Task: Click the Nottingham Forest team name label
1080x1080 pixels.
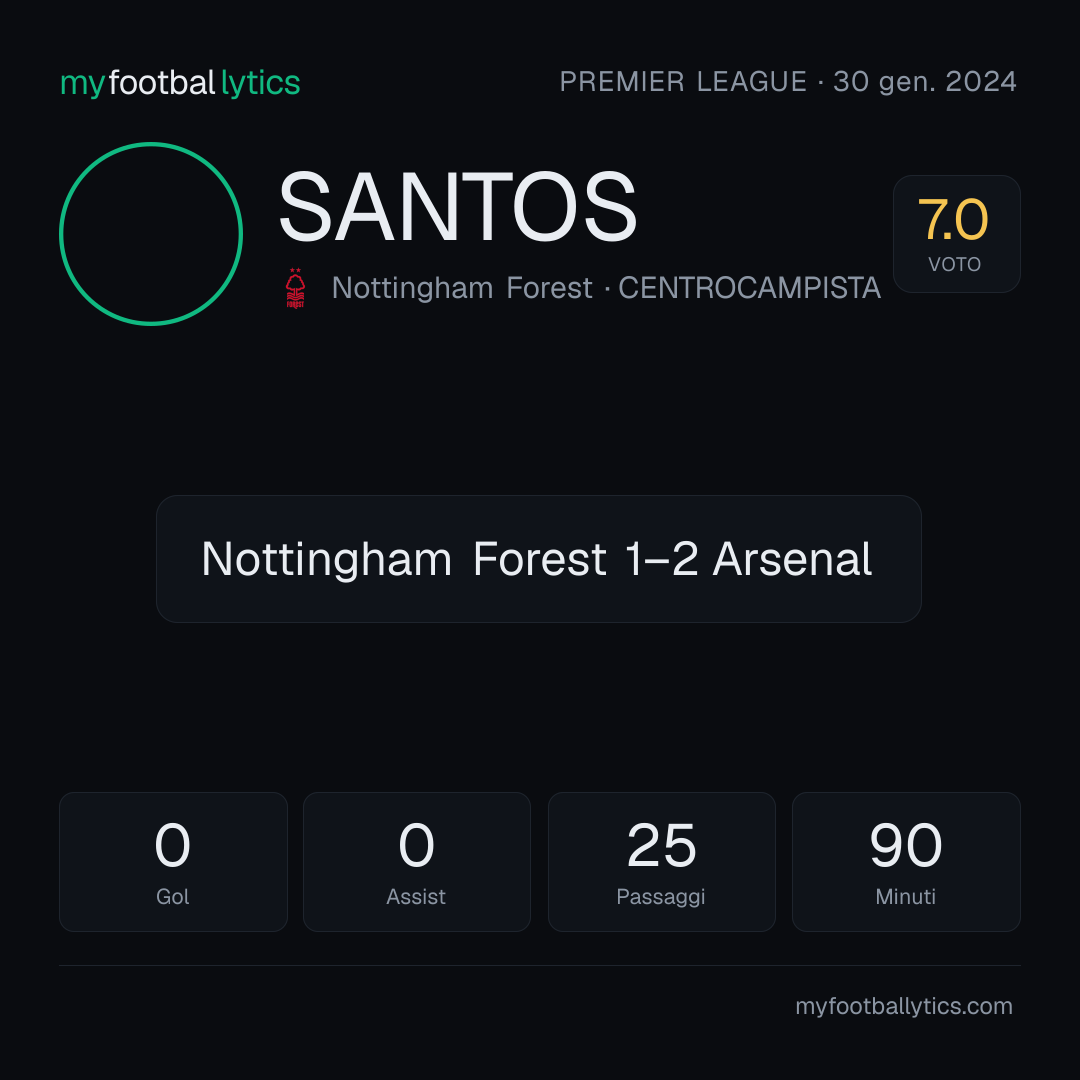Action: 462,288
